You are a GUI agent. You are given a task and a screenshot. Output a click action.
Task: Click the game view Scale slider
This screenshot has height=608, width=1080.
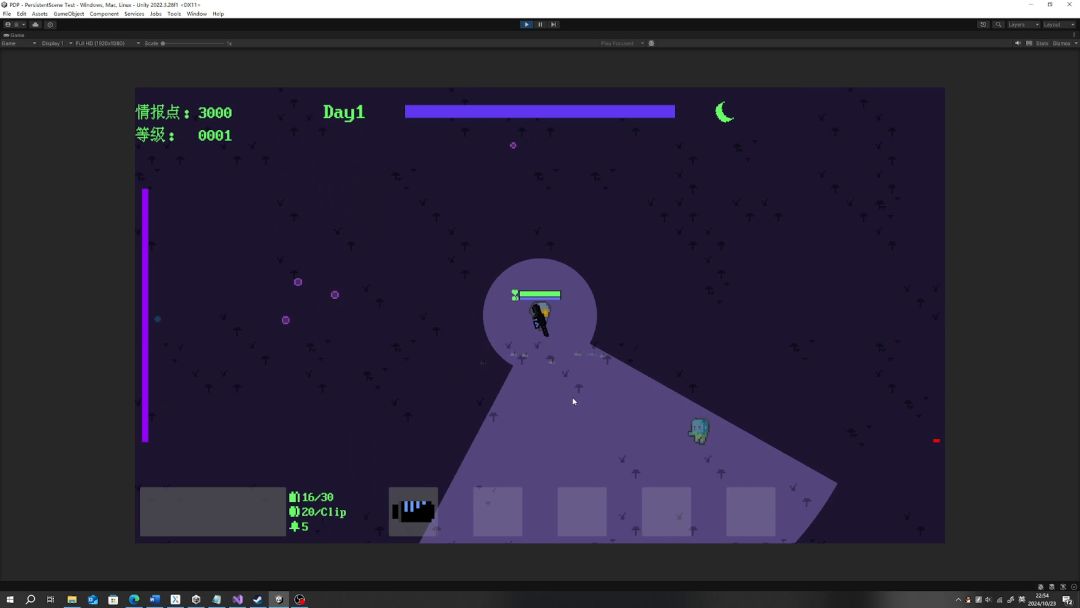click(194, 43)
